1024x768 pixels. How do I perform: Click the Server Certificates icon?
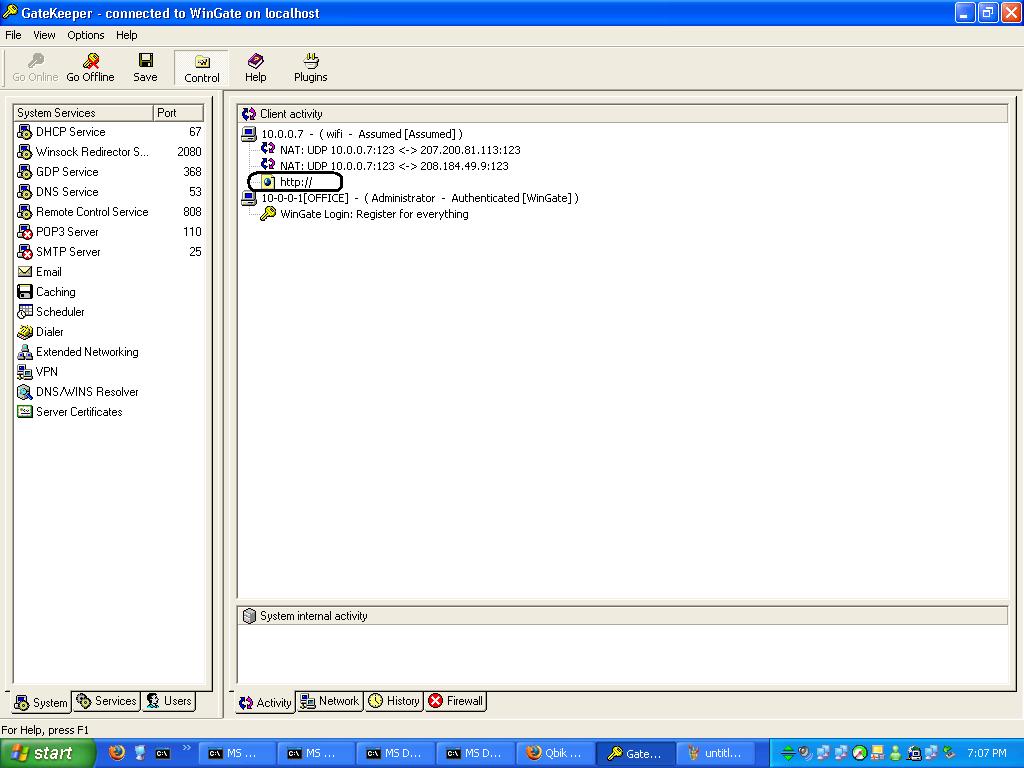pos(25,412)
